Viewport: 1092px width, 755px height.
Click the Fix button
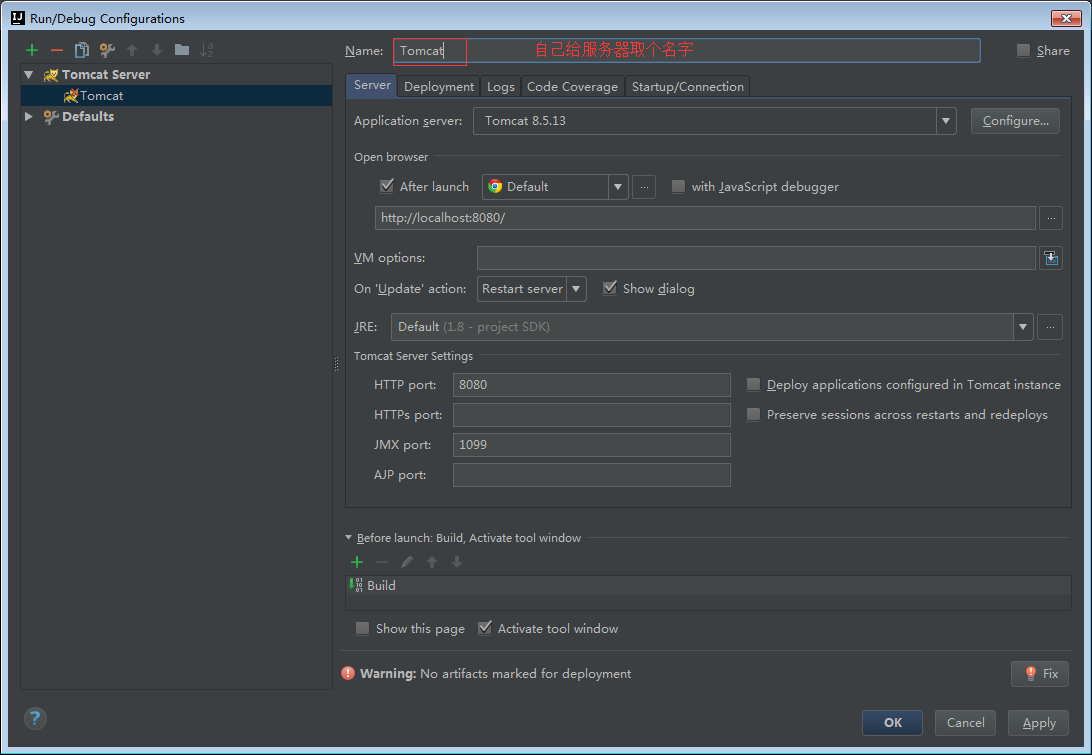coord(1040,674)
